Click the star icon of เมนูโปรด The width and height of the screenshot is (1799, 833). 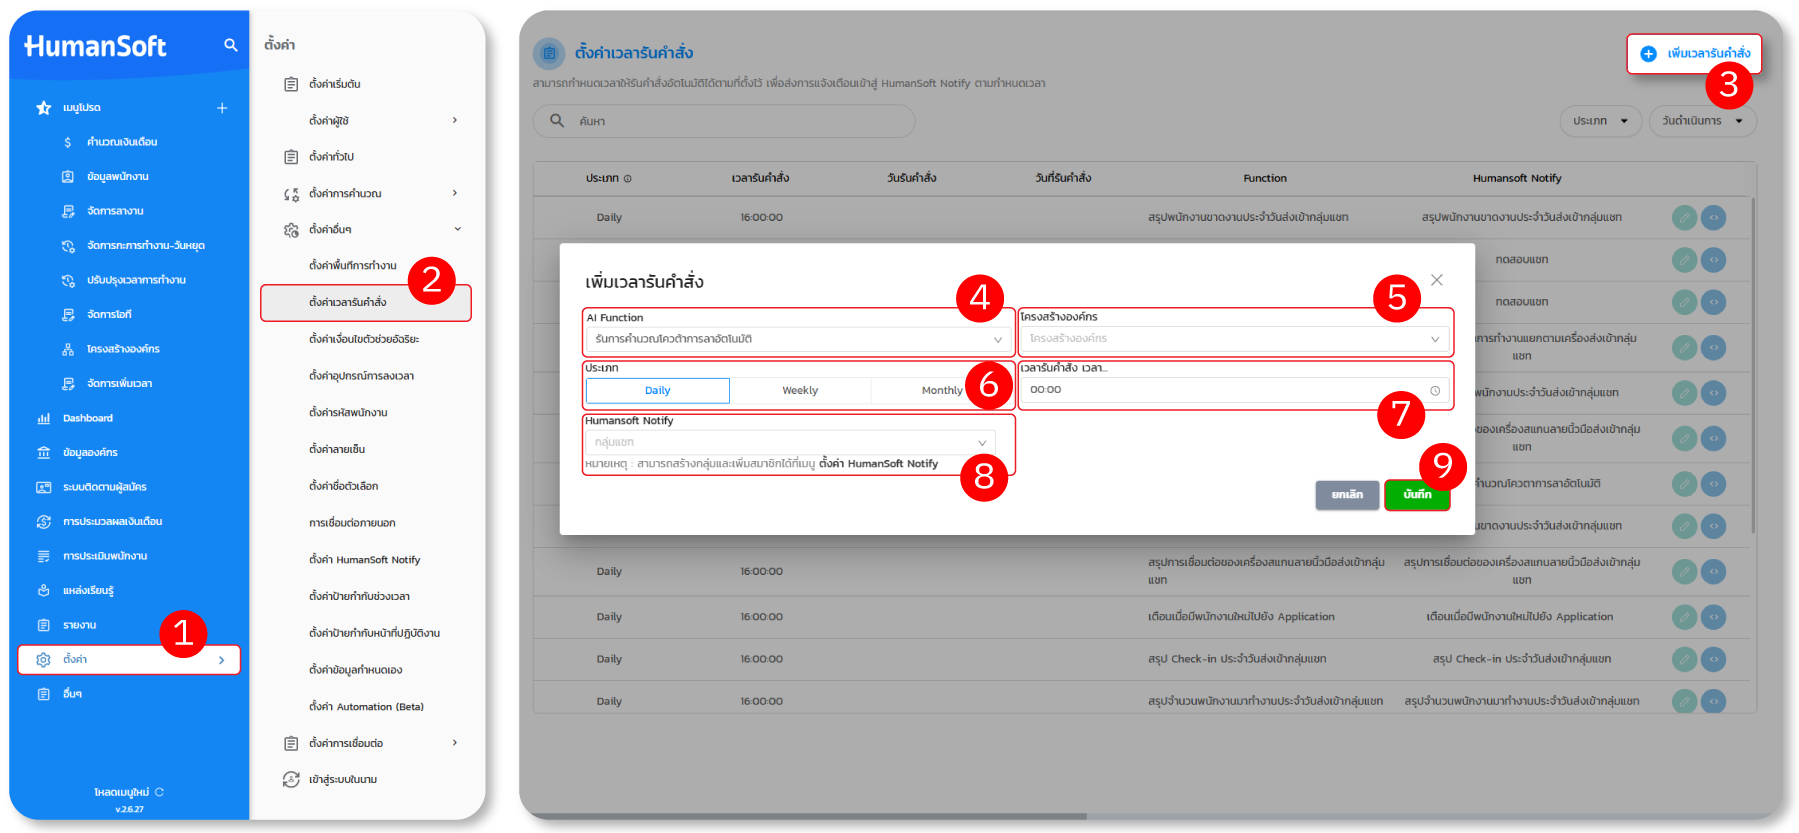[x=43, y=108]
